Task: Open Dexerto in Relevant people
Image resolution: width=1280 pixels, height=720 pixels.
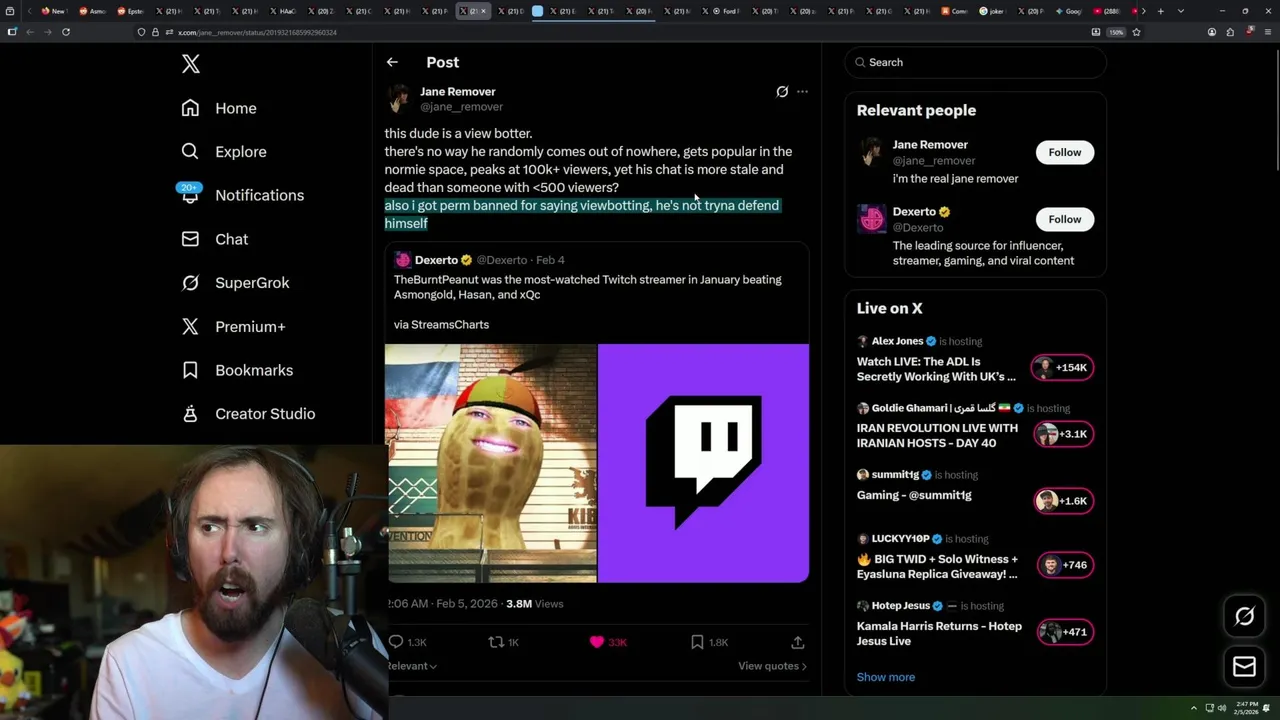Action: point(914,212)
